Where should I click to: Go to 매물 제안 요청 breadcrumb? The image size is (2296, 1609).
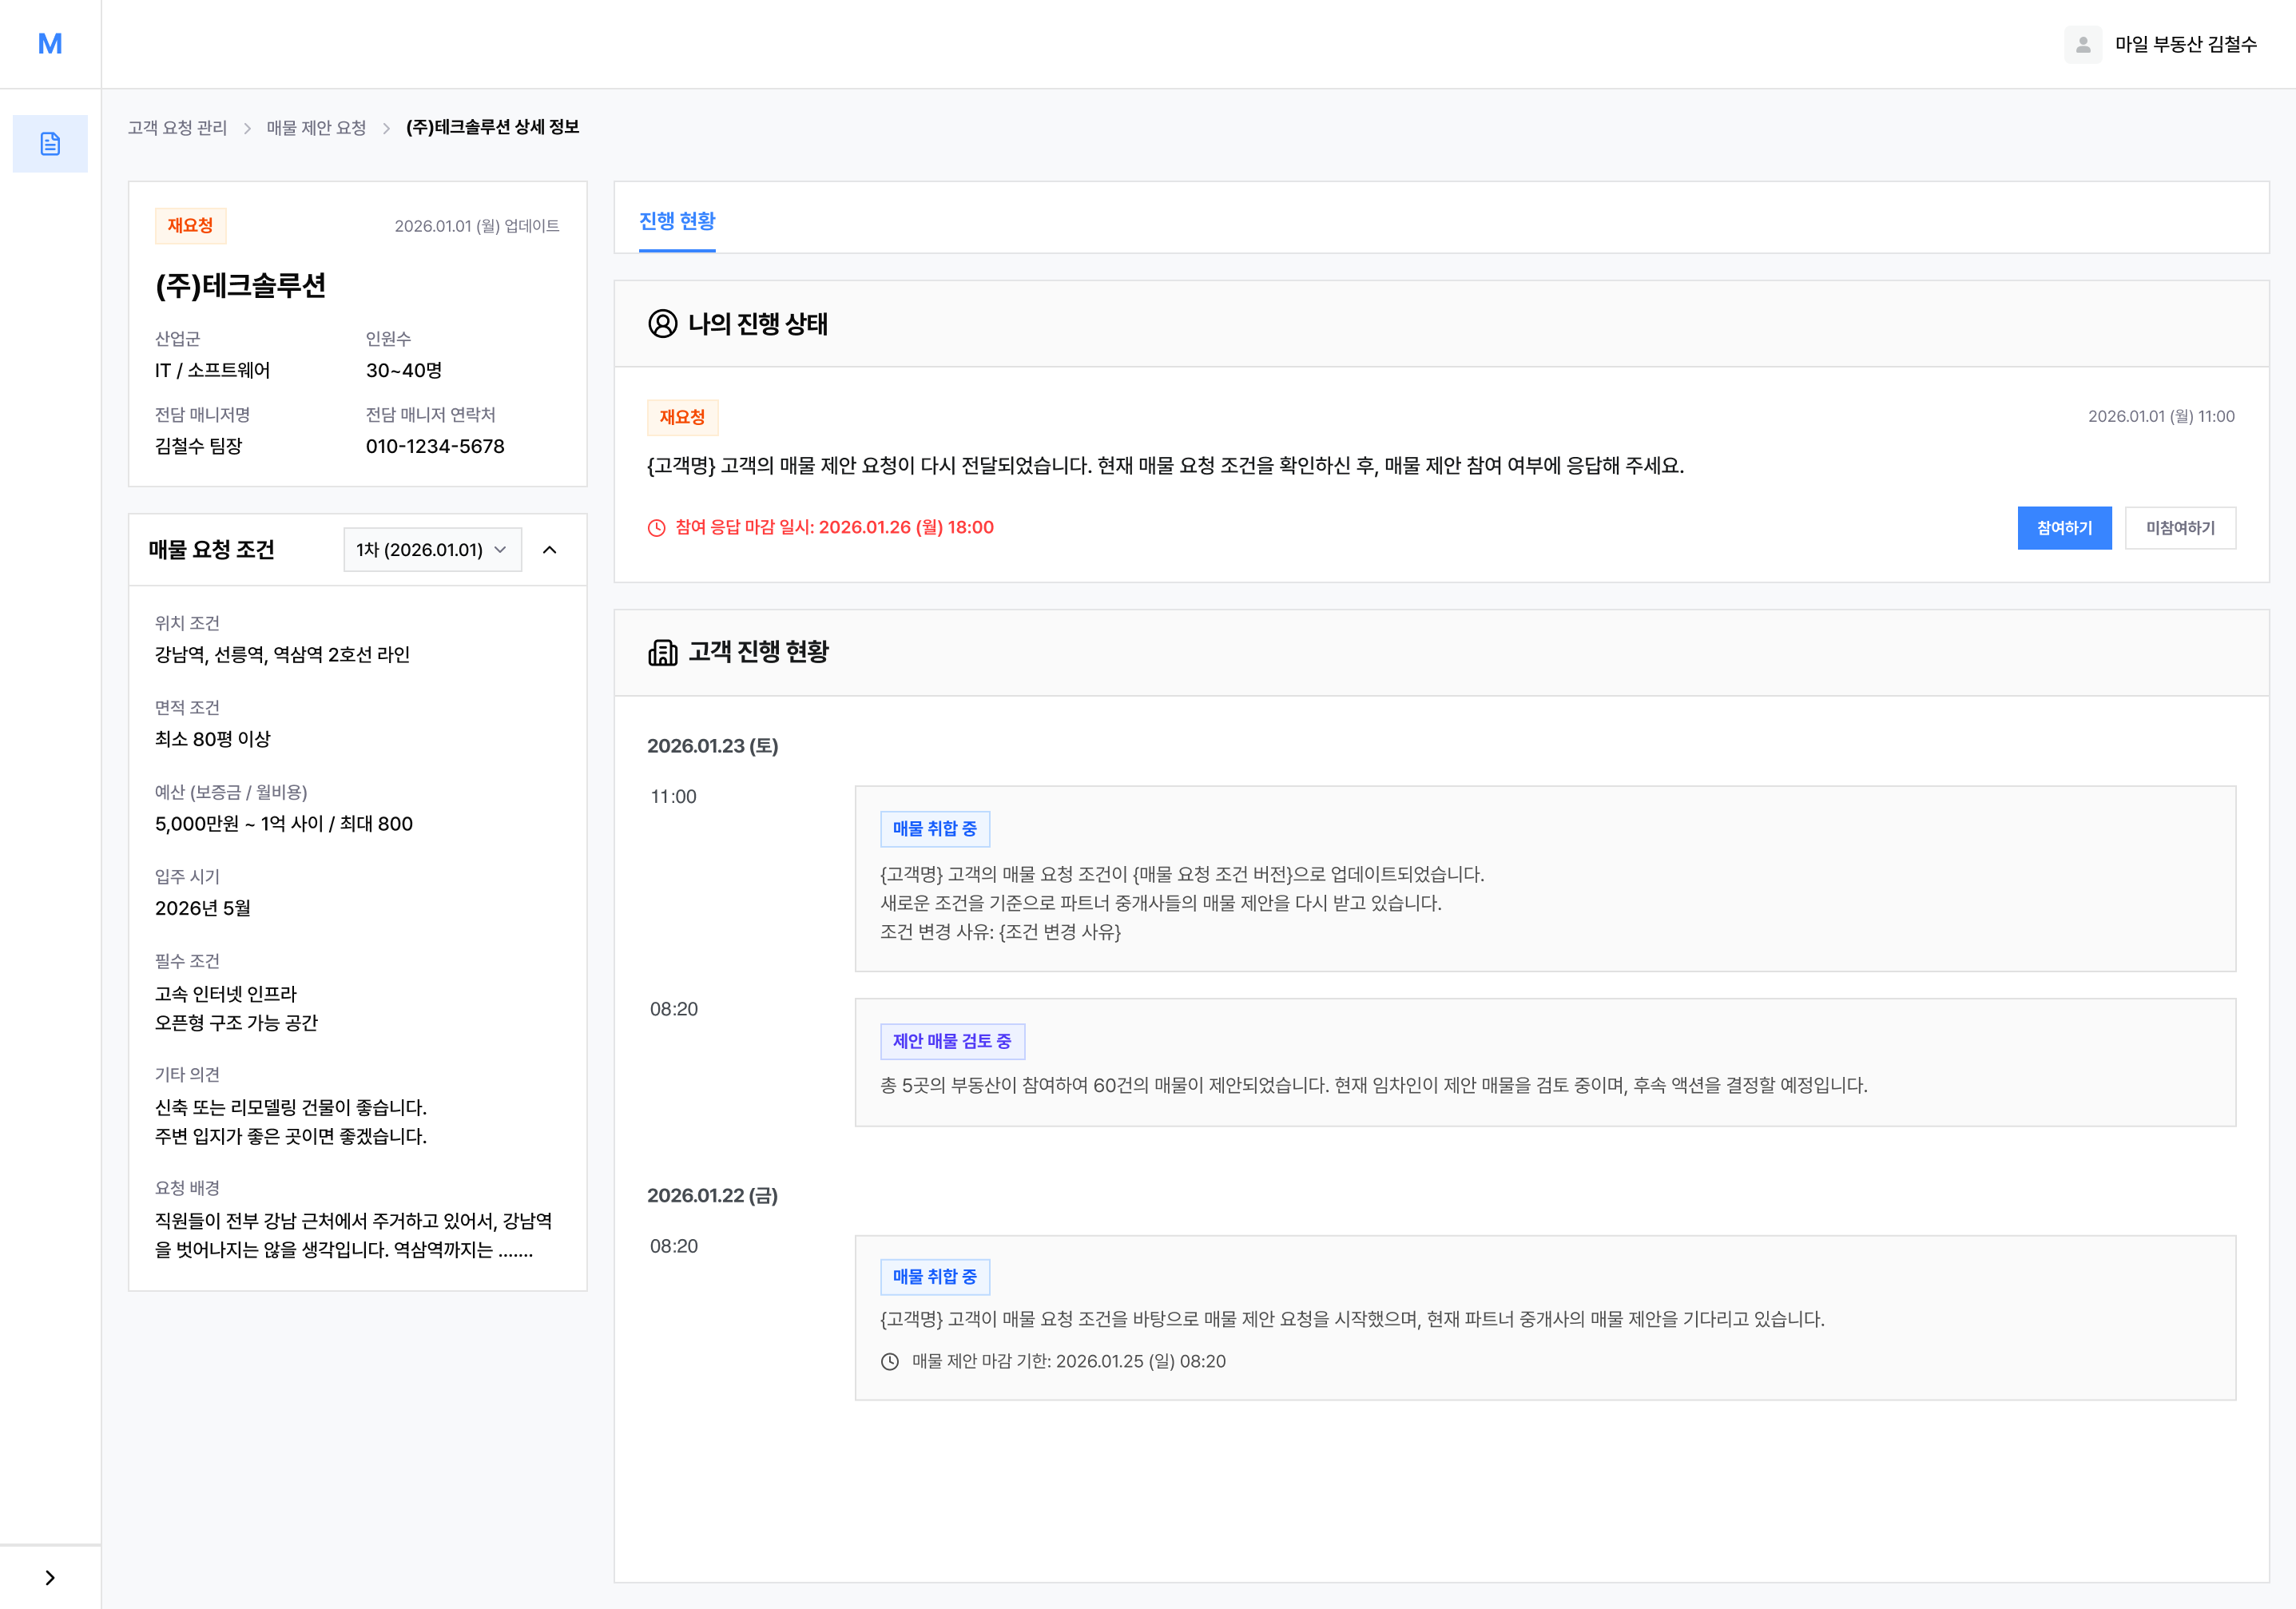tap(316, 128)
